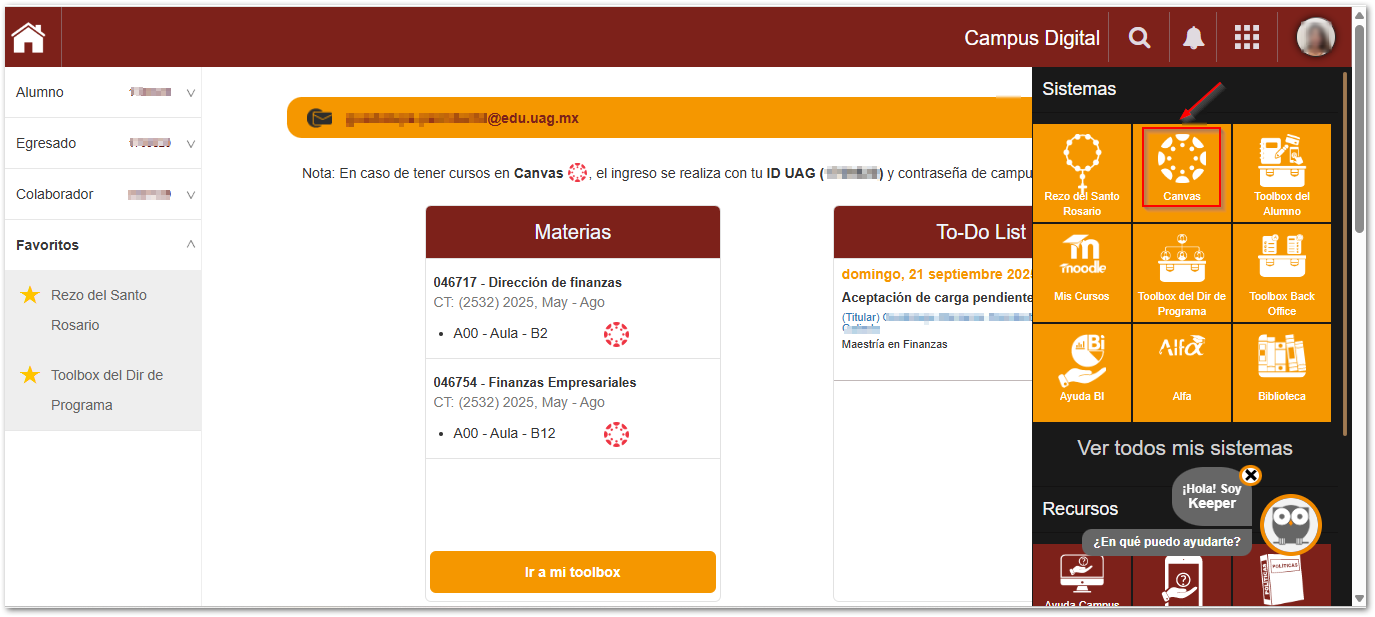1375x617 pixels.
Task: Open the Biblioteca tile
Action: [1282, 372]
